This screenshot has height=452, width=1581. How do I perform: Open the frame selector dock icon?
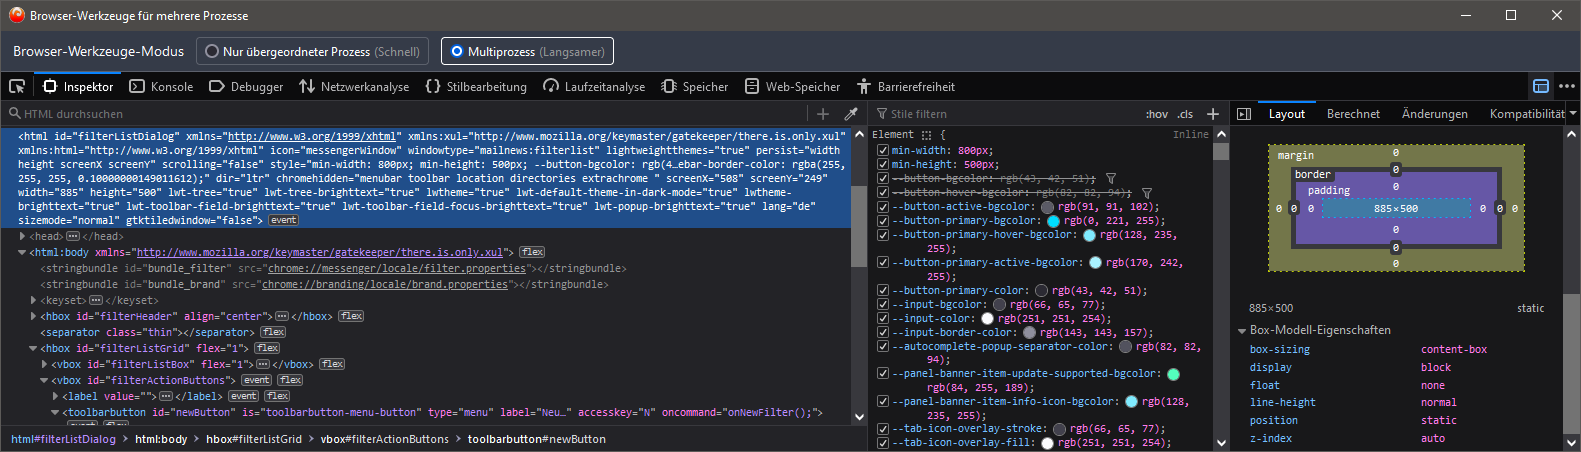pyautogui.click(x=1541, y=87)
